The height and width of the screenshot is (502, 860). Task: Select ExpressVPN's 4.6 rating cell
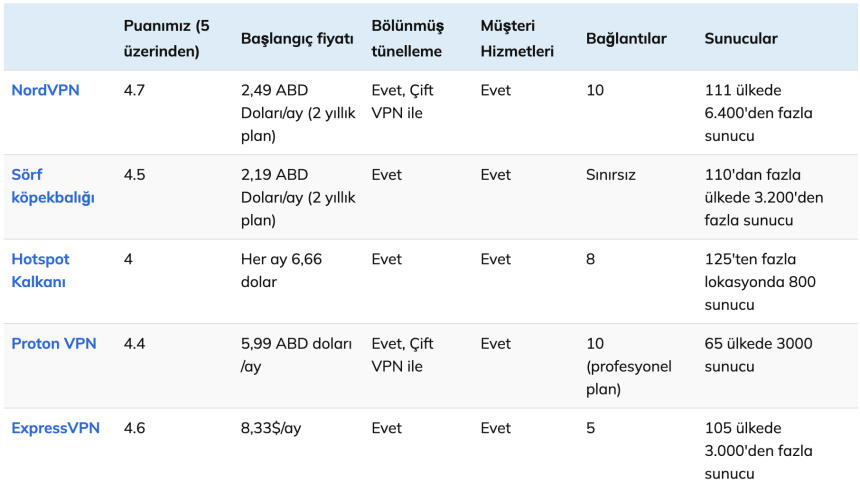(x=135, y=428)
